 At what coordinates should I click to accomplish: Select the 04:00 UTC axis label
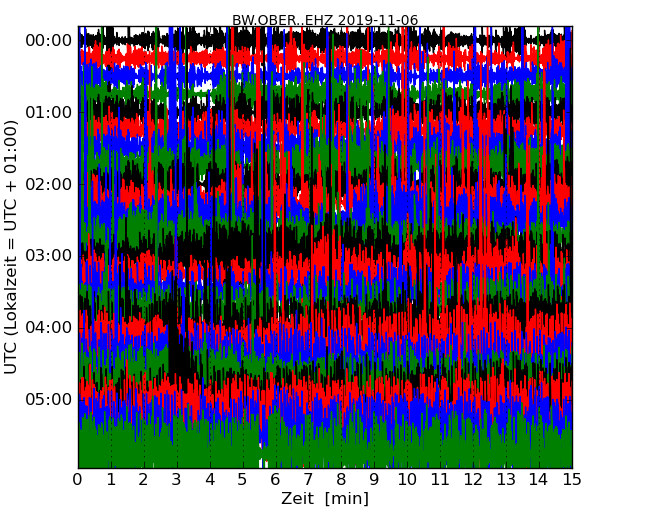(49, 328)
